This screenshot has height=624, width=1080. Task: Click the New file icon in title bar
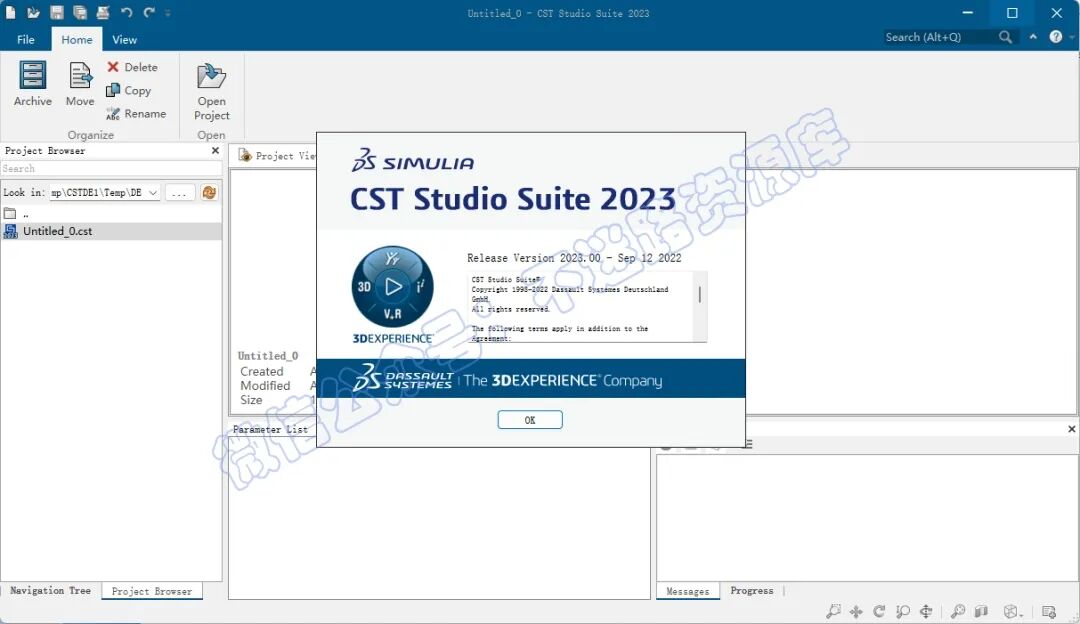click(10, 12)
